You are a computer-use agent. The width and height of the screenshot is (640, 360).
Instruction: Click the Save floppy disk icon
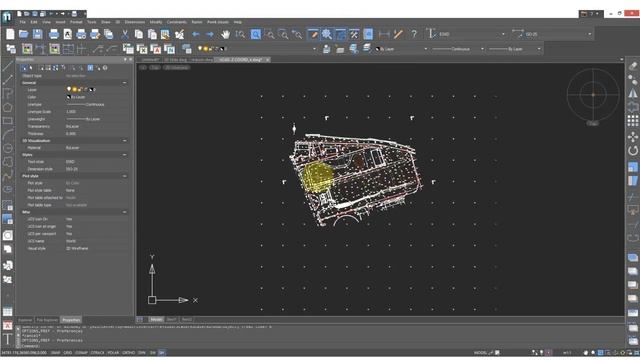point(38,34)
